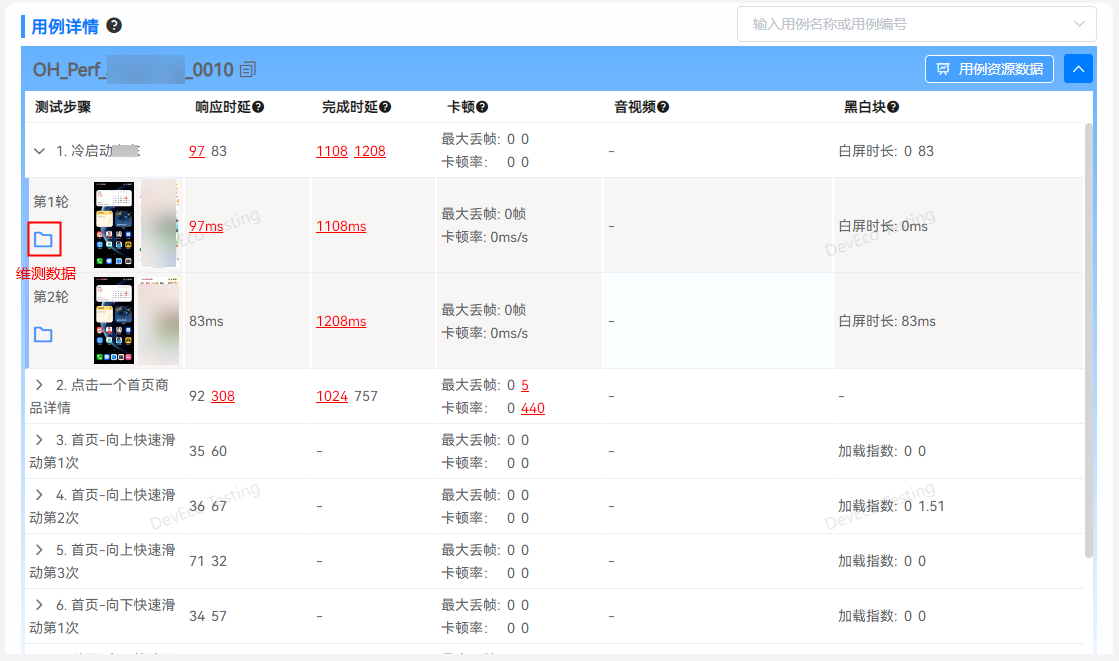Open 第1轮 maintenance data folder icon
The image size is (1119, 661).
(44, 239)
